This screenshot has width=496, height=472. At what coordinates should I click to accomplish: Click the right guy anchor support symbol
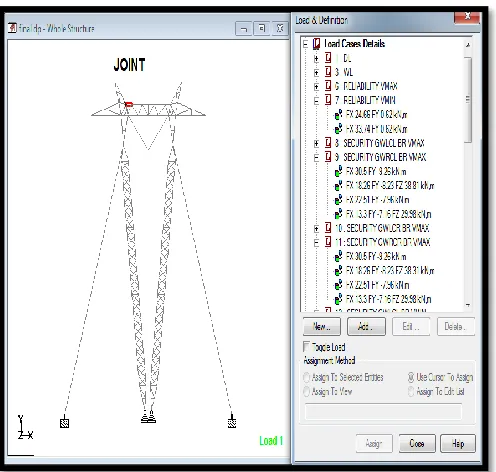coord(232,422)
